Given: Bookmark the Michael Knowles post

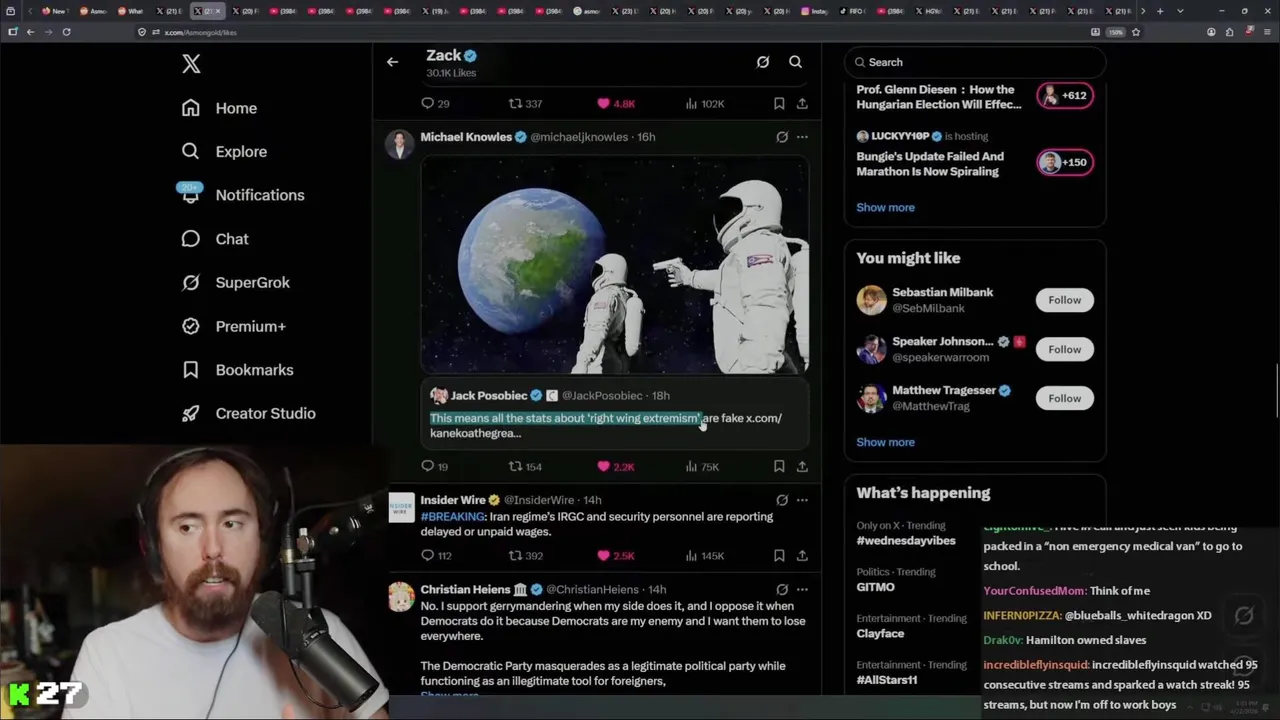Looking at the screenshot, I should pyautogui.click(x=779, y=466).
